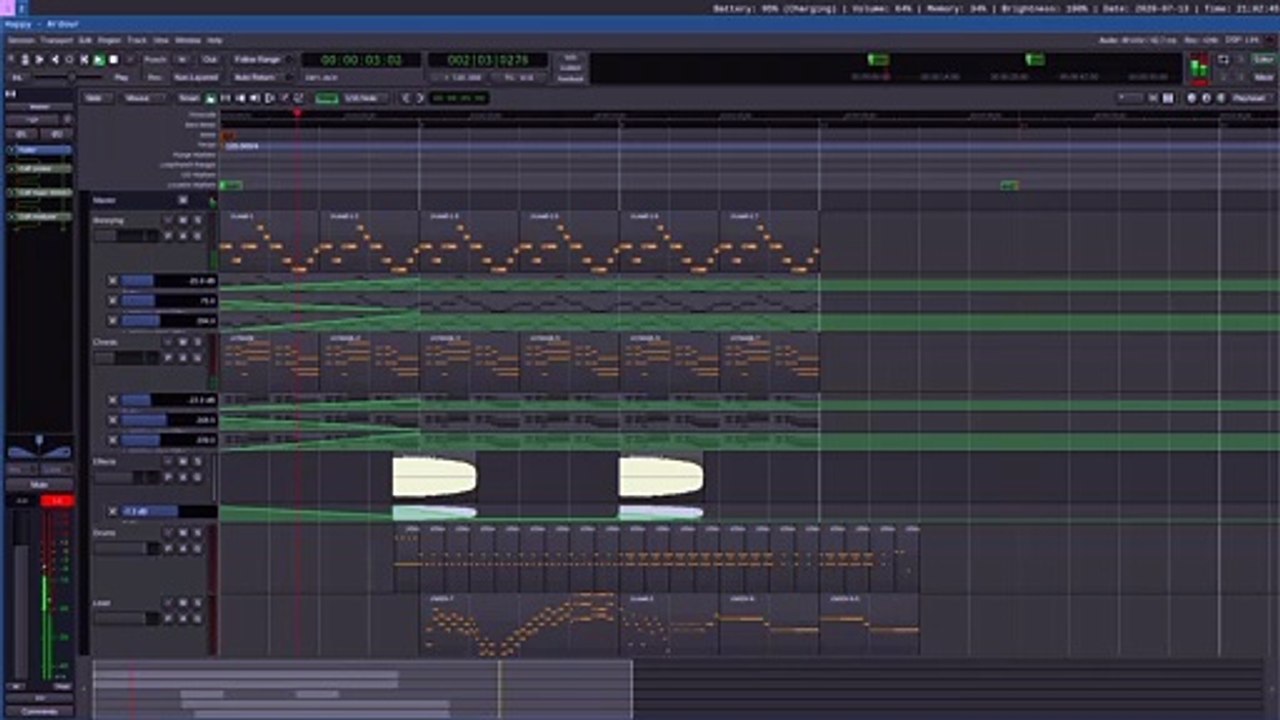Open the Track menu
This screenshot has height=720, width=1280.
pyautogui.click(x=137, y=40)
